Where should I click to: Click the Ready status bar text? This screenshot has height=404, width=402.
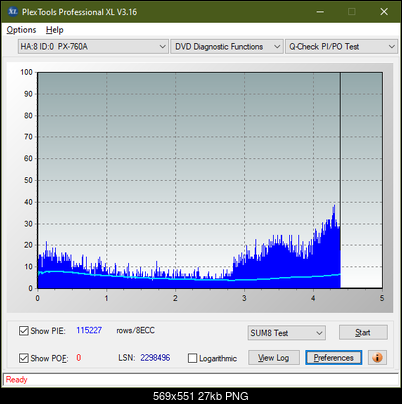(x=16, y=380)
